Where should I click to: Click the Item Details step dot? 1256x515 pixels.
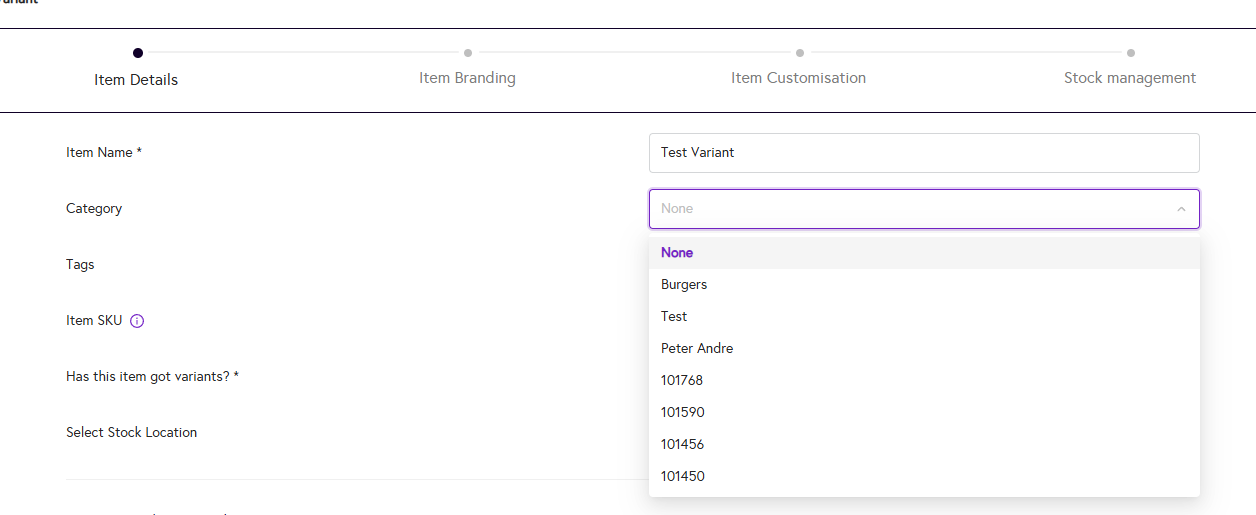pyautogui.click(x=138, y=53)
